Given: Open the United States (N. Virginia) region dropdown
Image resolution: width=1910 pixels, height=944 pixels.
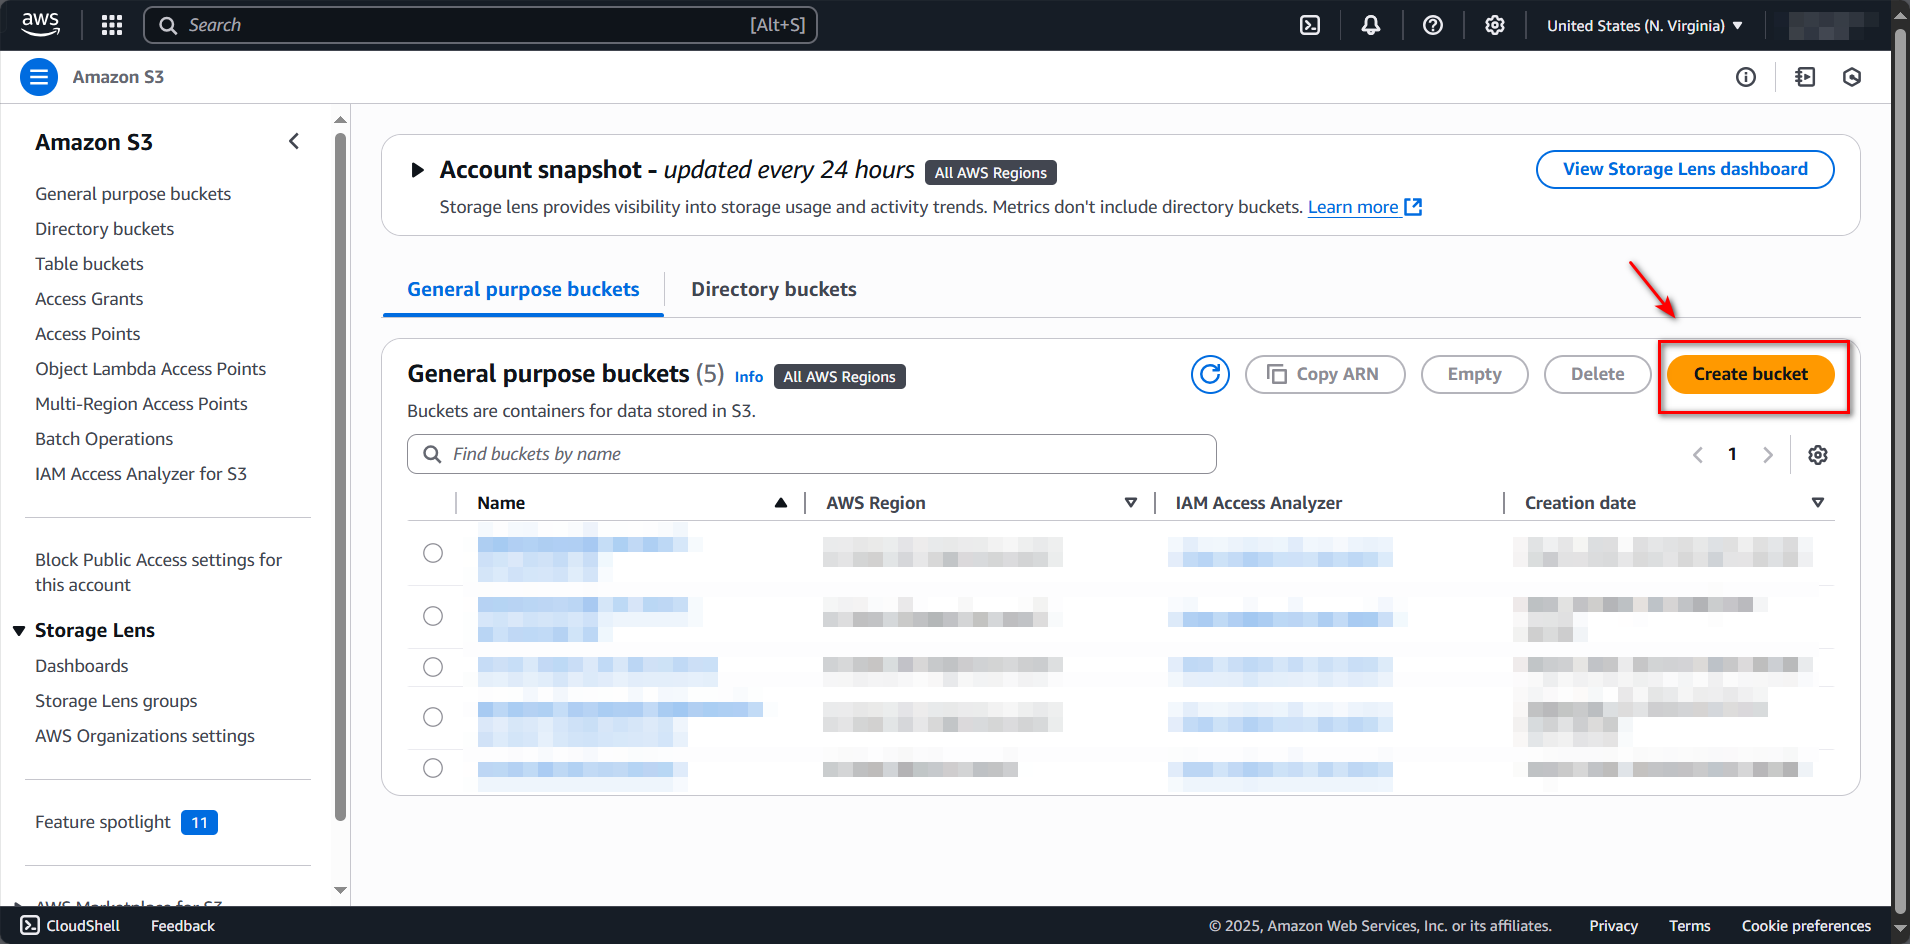Looking at the screenshot, I should 1644,26.
